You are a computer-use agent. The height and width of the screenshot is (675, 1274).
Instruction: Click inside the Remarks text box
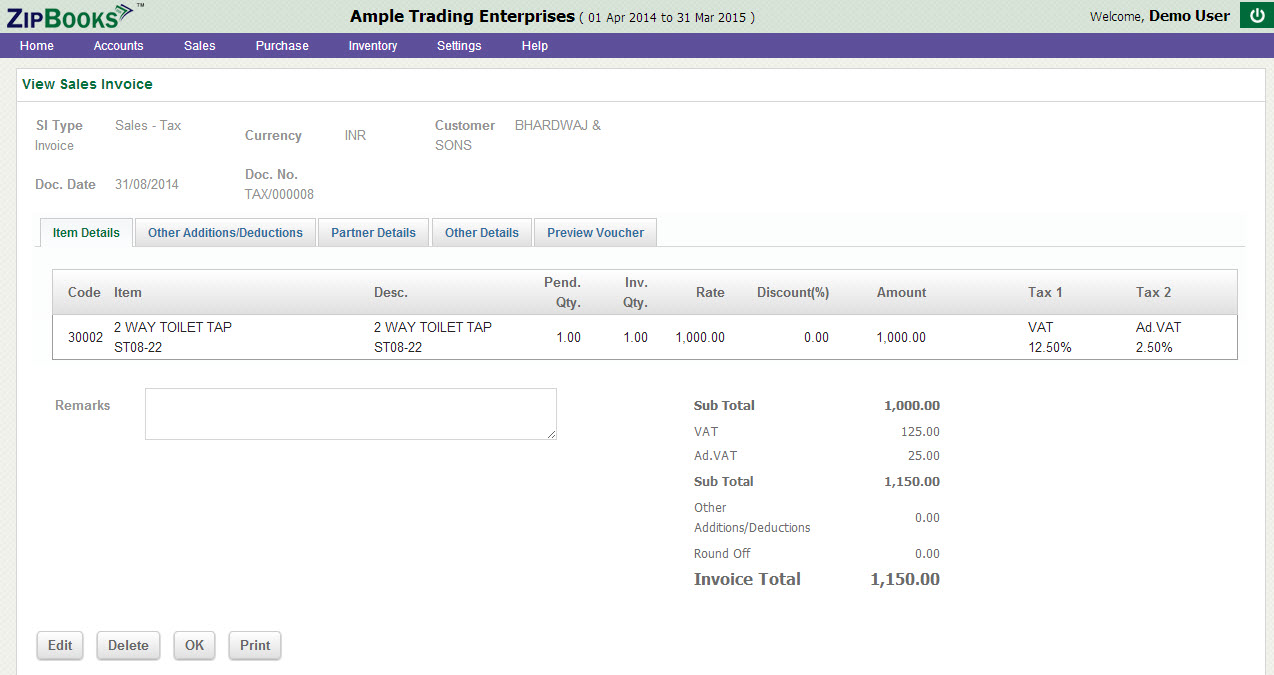tap(350, 414)
